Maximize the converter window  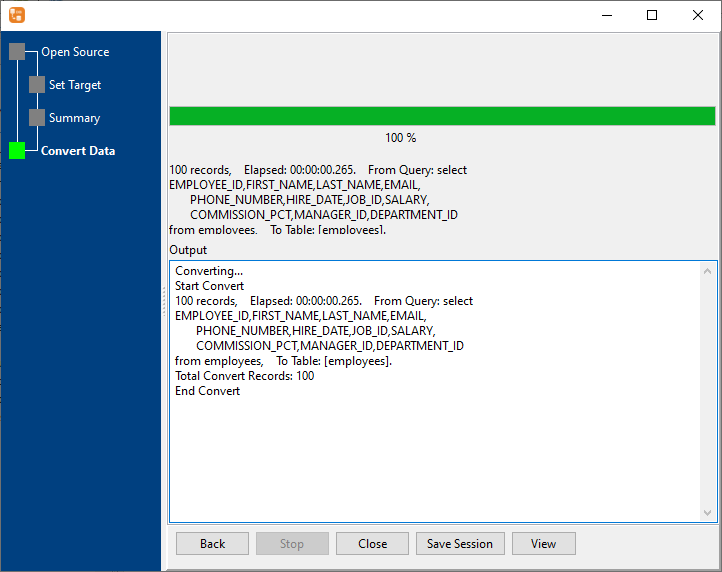tap(652, 15)
